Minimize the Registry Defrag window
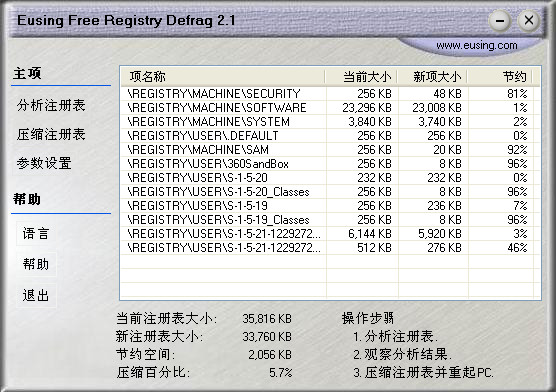The height and width of the screenshot is (392, 556). [x=500, y=21]
